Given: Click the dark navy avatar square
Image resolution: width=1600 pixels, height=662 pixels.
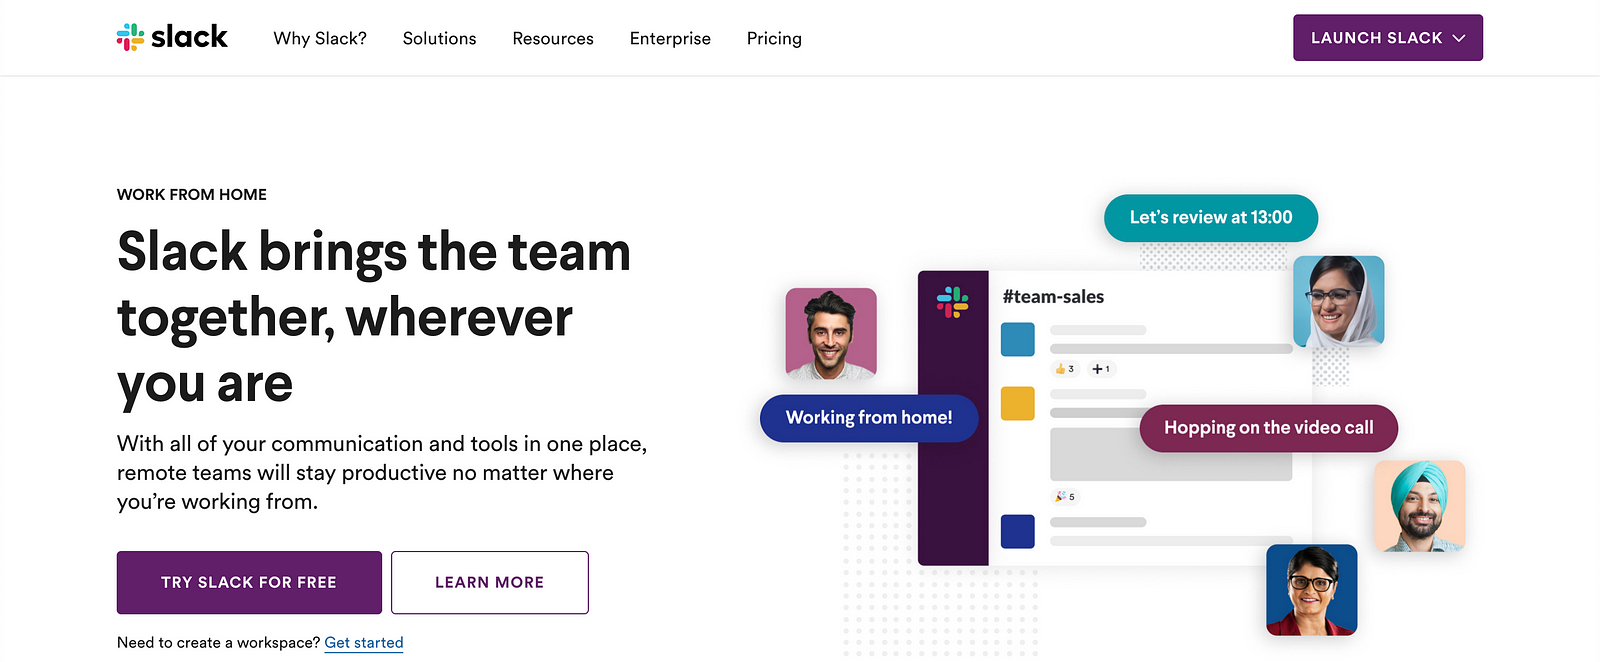Looking at the screenshot, I should coord(1018,531).
